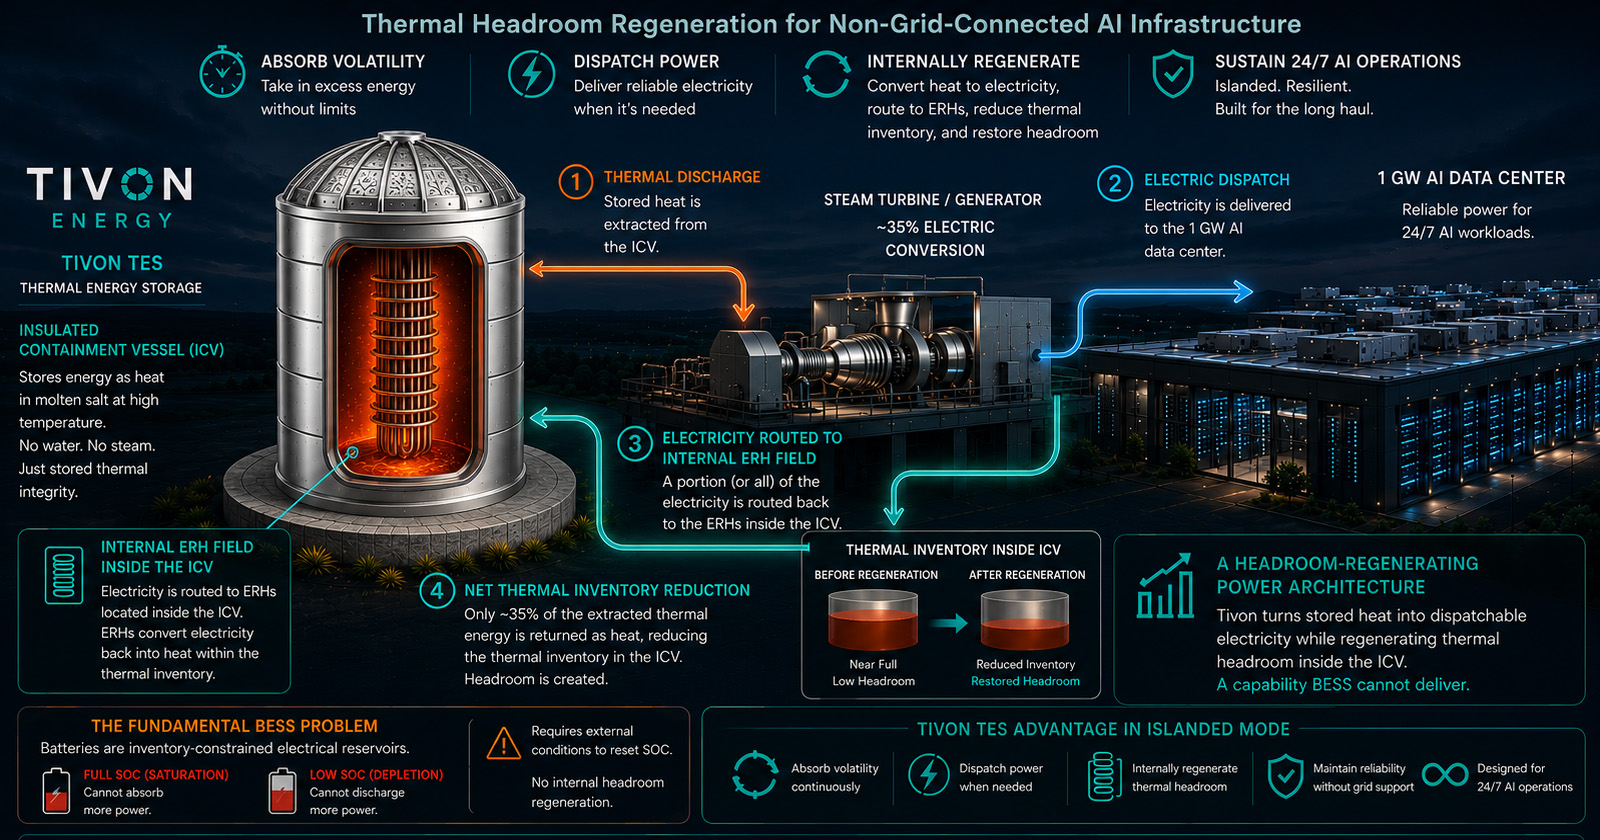Screen dimensions: 1600x840
Task: Click the ~35% ELECTRIC CONVERSION text
Action: [935, 239]
